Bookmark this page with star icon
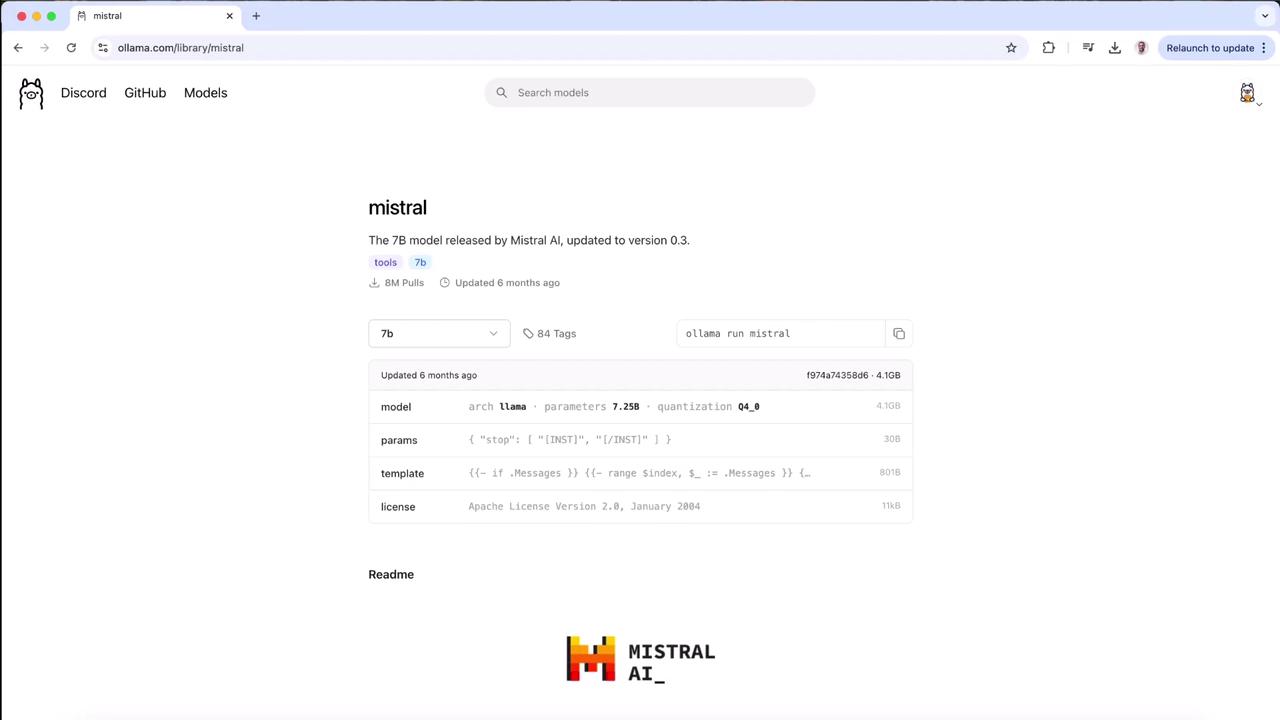 (x=1011, y=48)
